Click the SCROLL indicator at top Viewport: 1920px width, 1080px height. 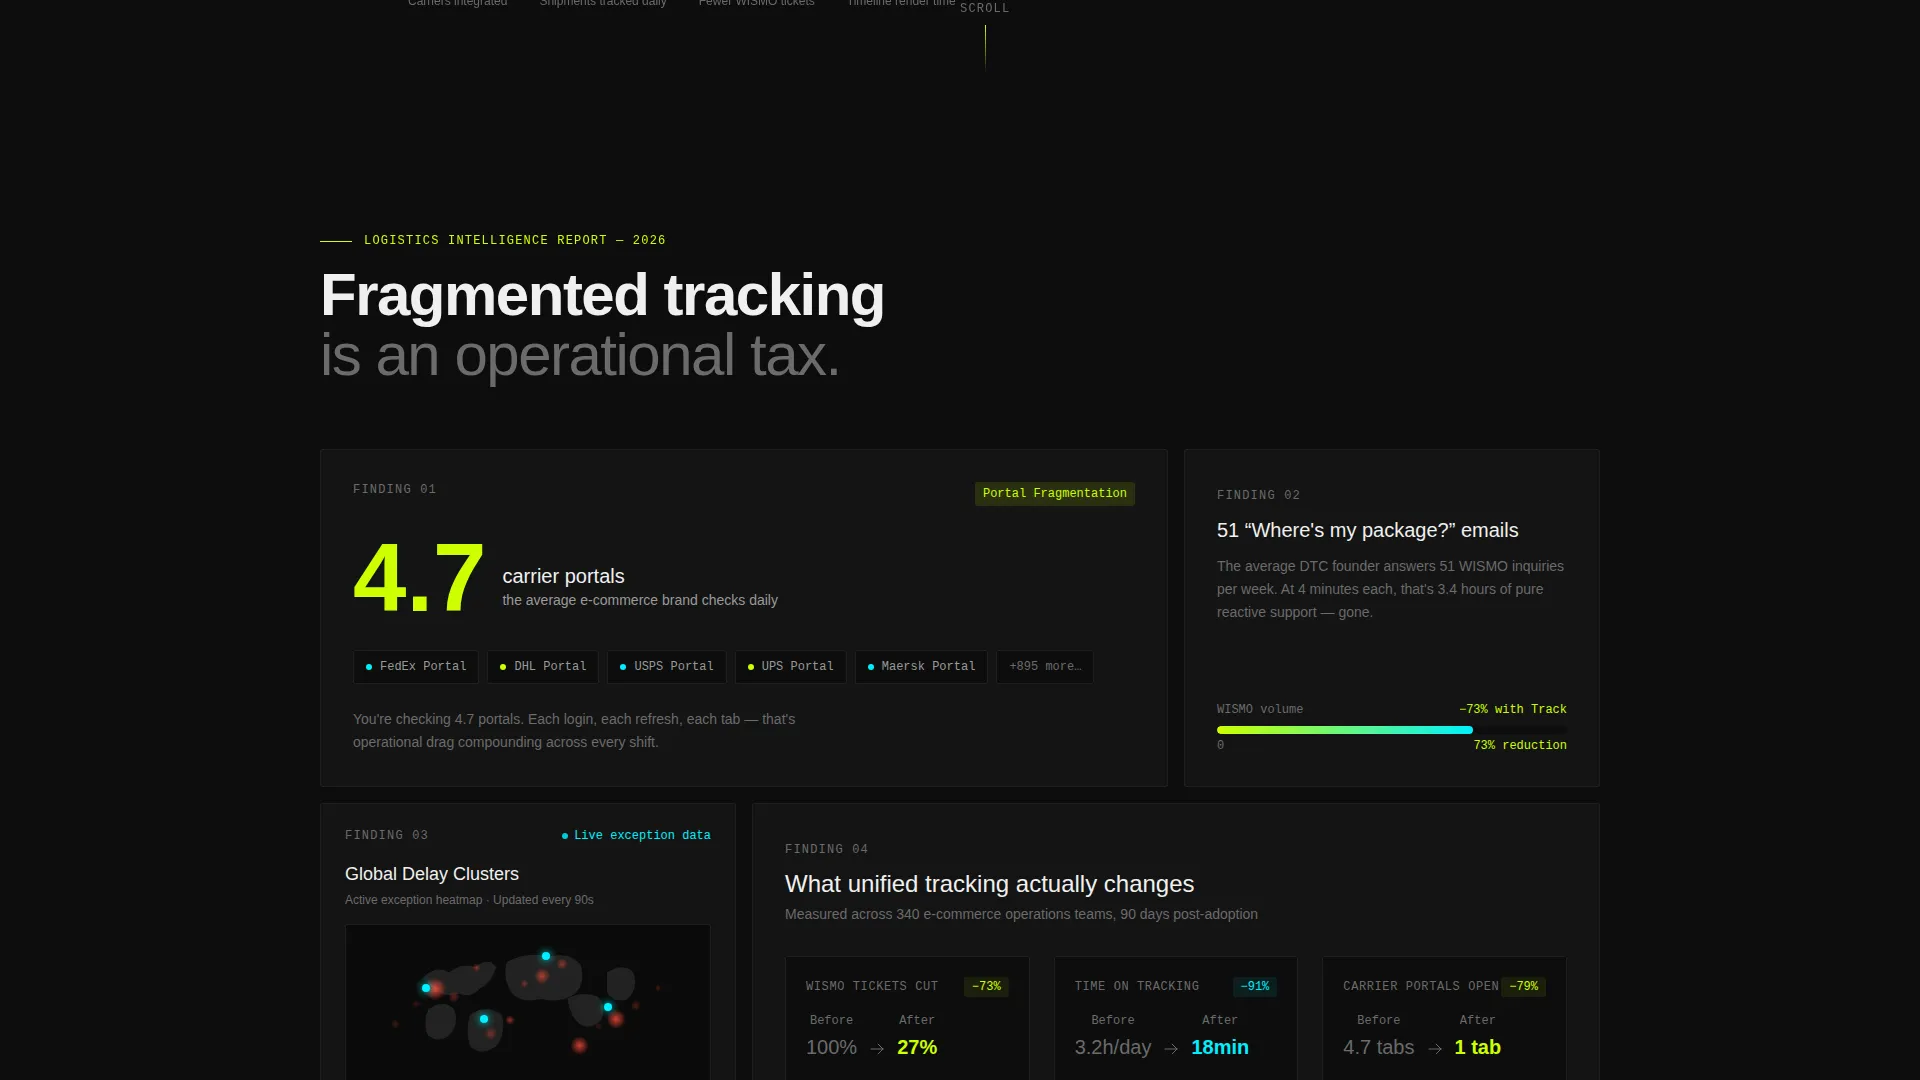(985, 8)
